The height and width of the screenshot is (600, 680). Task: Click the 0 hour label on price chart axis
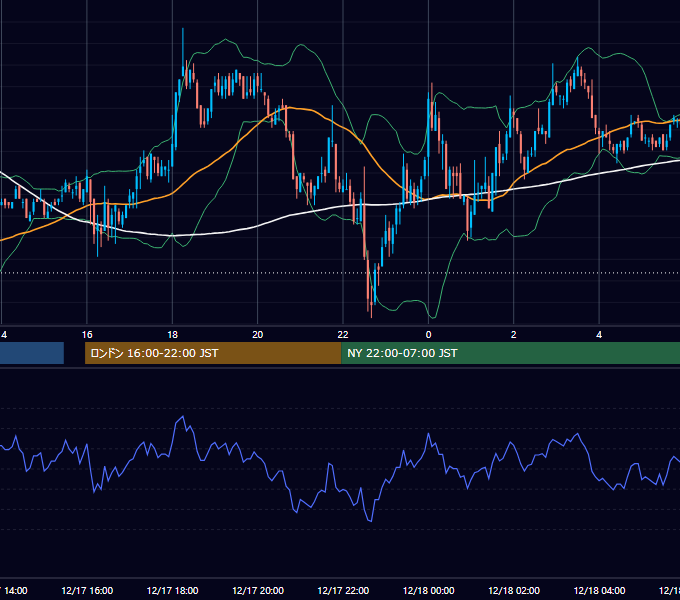[428, 335]
